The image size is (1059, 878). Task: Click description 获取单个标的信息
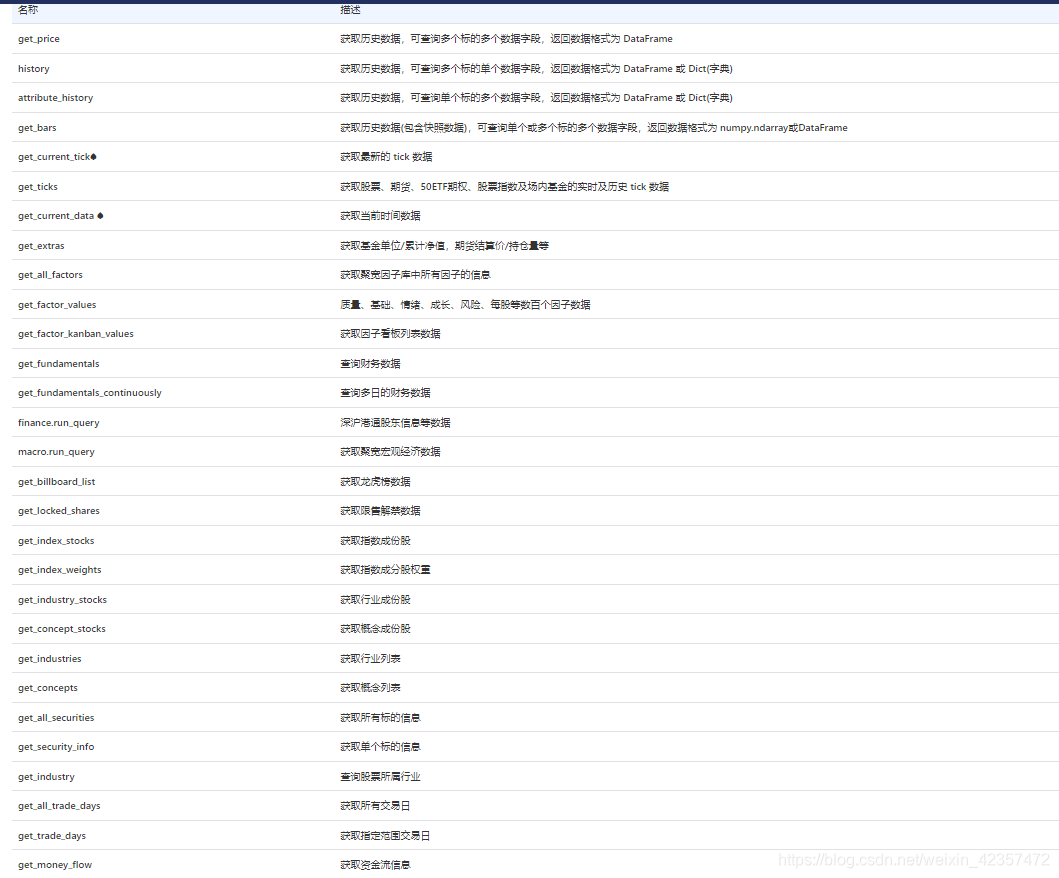point(380,747)
